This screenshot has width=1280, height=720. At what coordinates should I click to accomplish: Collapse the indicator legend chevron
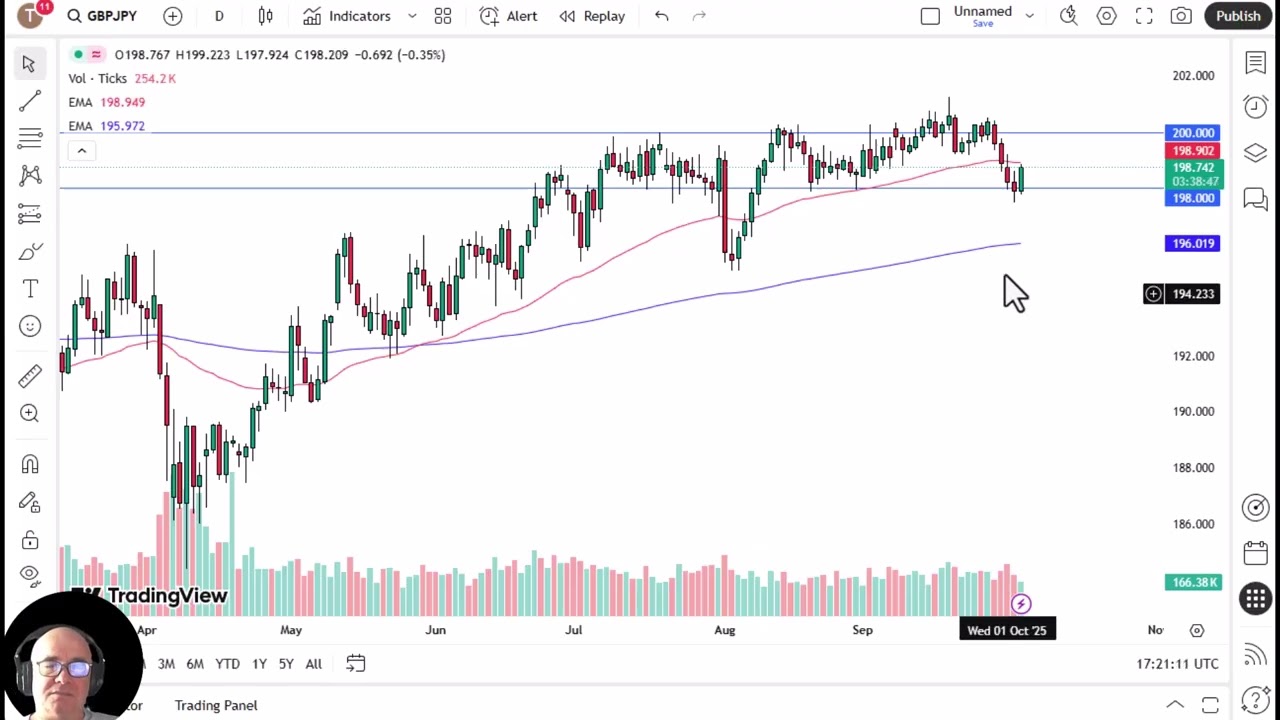82,151
